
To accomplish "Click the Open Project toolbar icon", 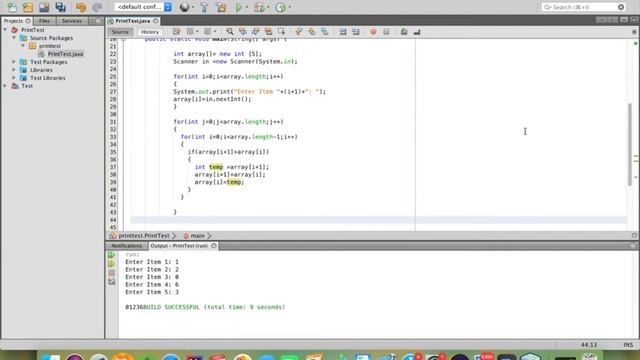I will pos(44,7).
